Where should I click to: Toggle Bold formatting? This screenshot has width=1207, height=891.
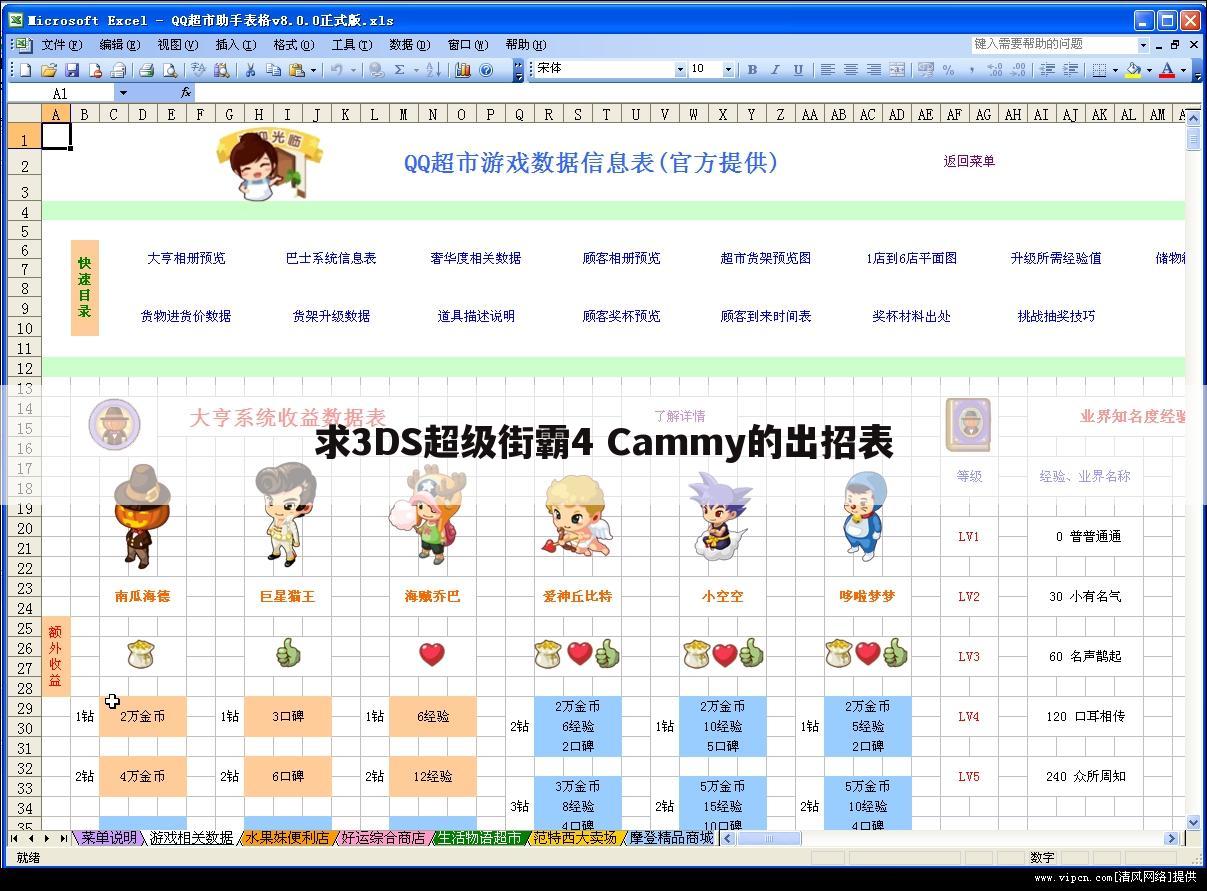coord(752,70)
